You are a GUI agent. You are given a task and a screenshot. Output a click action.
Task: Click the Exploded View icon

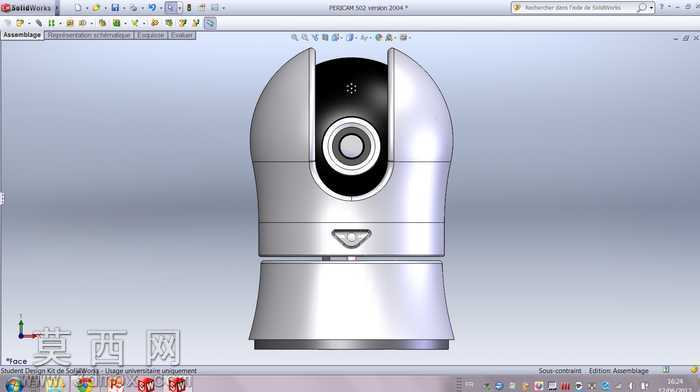pyautogui.click(x=182, y=23)
